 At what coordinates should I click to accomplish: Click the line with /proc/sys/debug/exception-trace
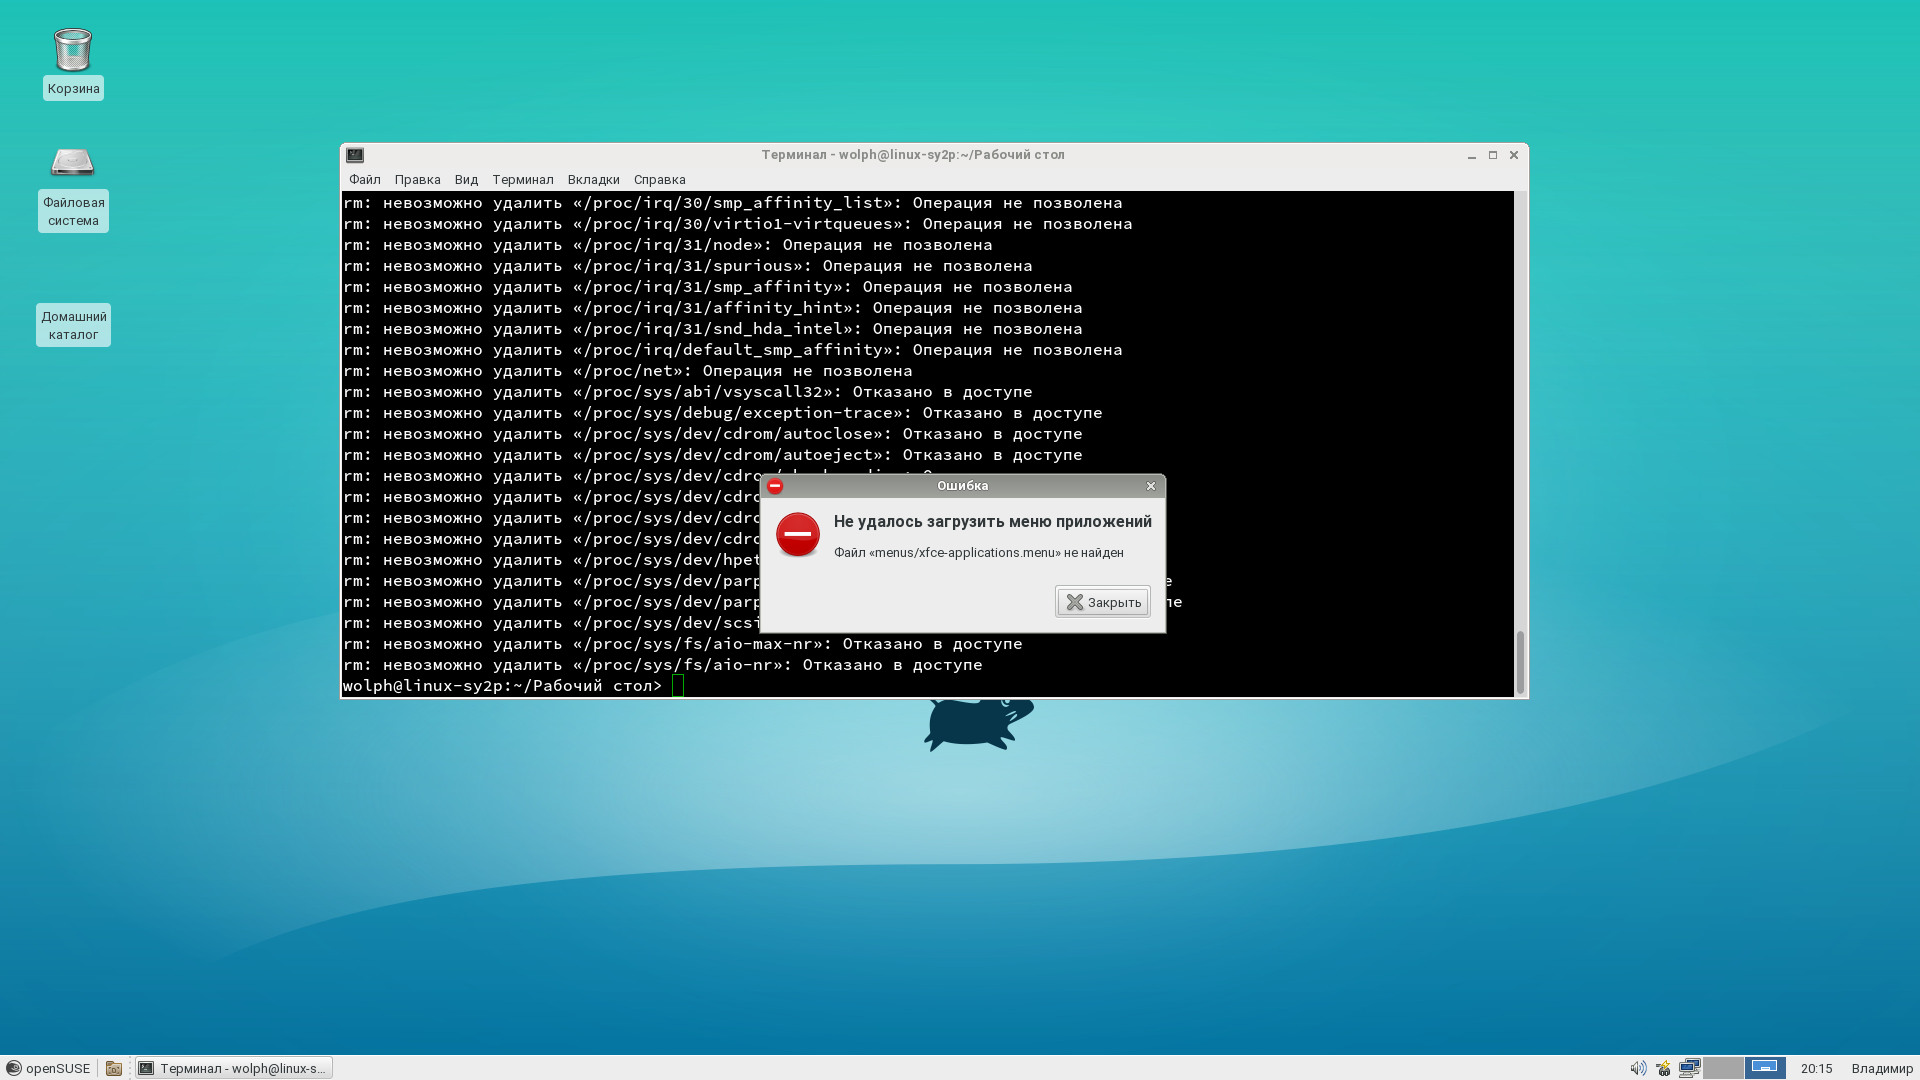pos(723,413)
